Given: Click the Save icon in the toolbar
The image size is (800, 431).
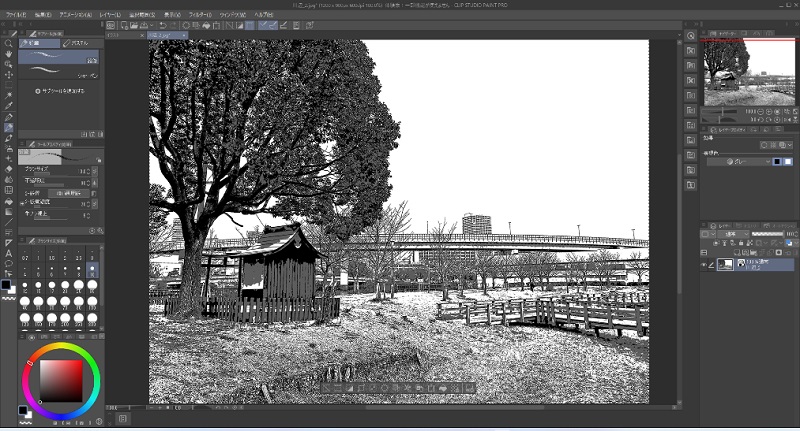Looking at the screenshot, I should (144, 25).
